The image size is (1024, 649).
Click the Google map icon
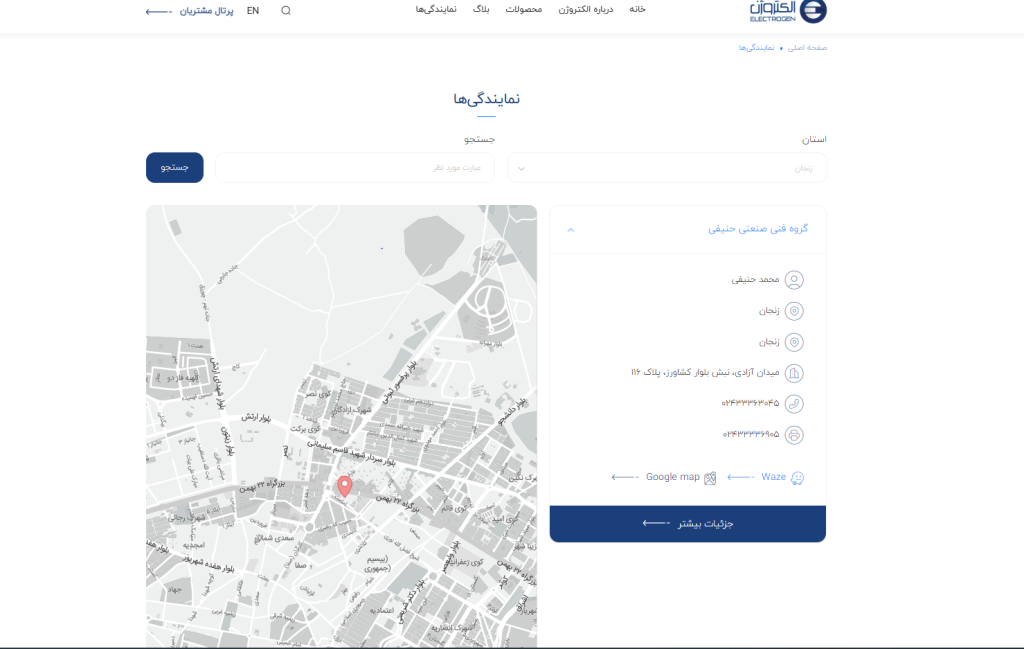click(x=710, y=478)
